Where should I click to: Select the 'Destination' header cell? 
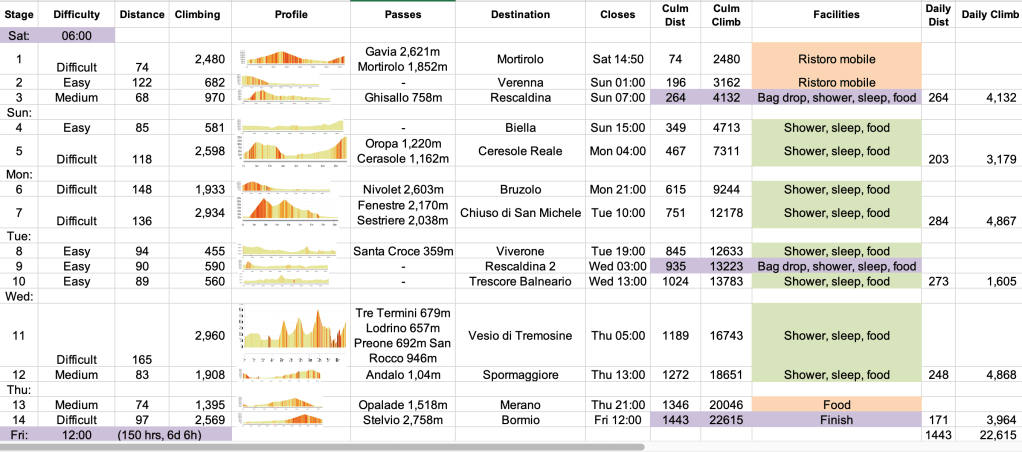pyautogui.click(x=520, y=15)
